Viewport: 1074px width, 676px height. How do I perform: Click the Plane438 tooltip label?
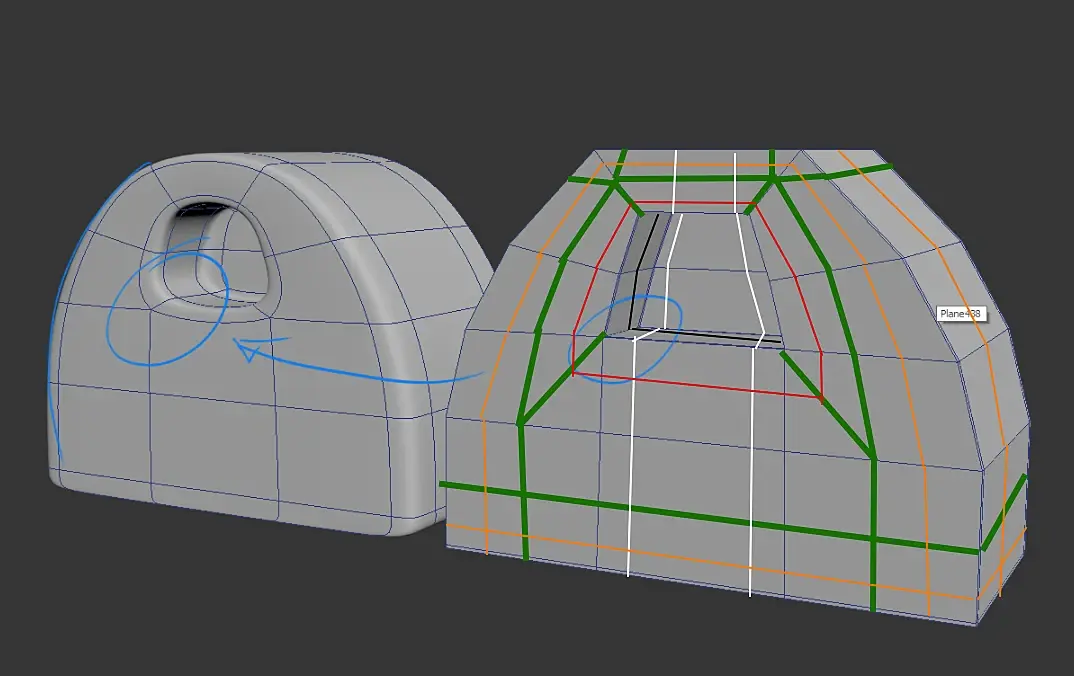961,314
